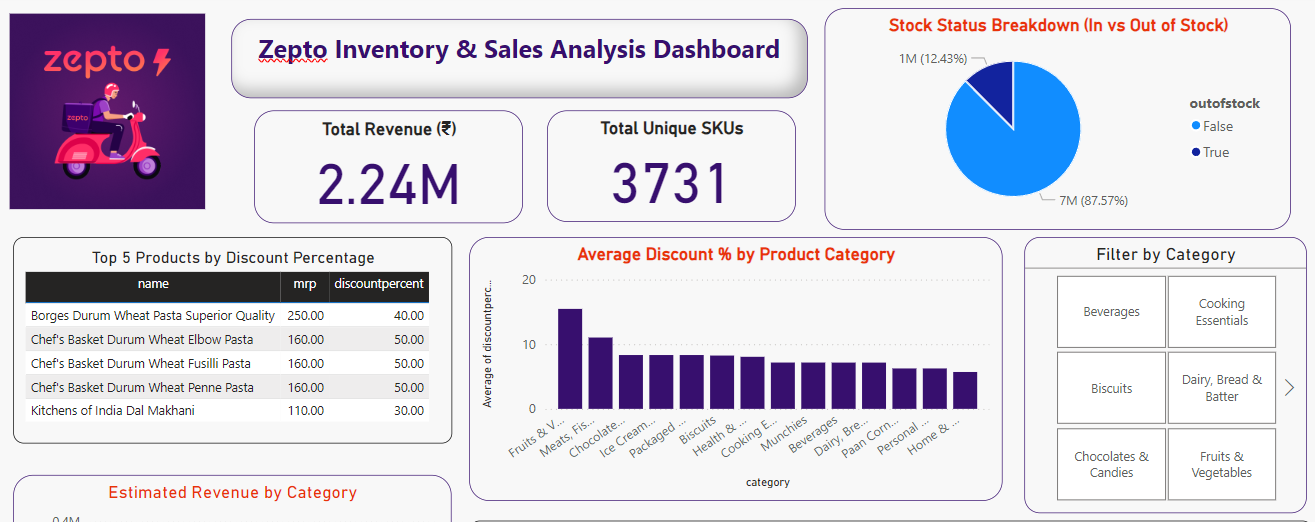Click the Chocolate... bar in chart
This screenshot has height=522, width=1315.
(x=631, y=382)
